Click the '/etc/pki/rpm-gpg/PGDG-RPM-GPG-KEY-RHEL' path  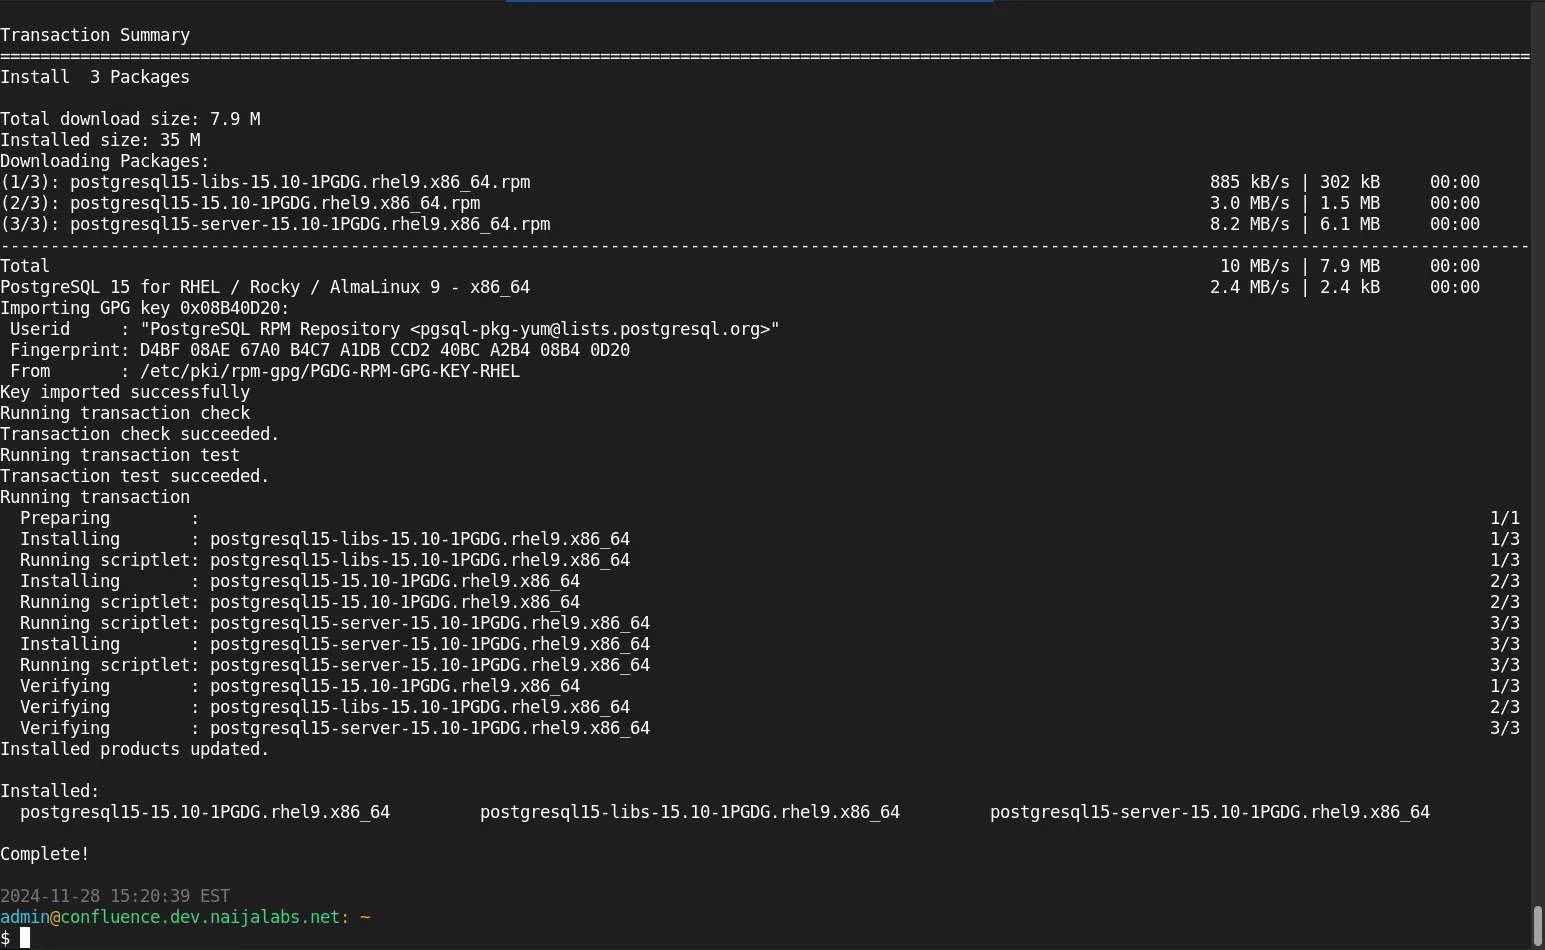tap(330, 371)
